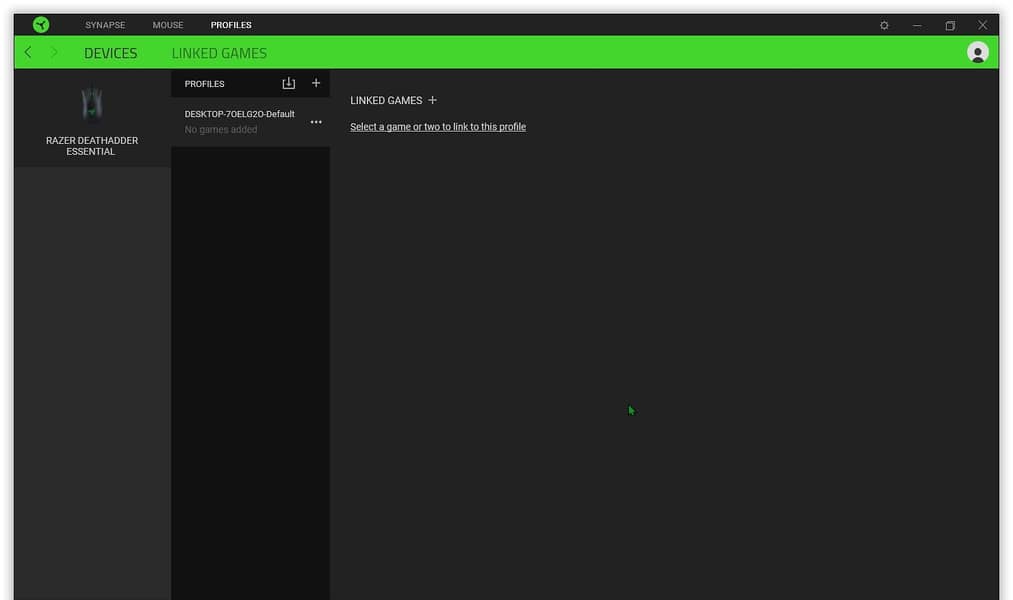Screen dimensions: 1013x600
Task: Add a linked game with plus icon
Action: [x=432, y=100]
